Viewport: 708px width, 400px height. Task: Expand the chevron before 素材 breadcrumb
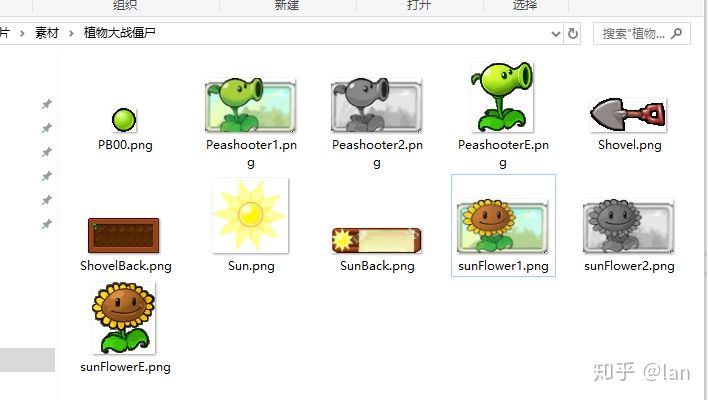pyautogui.click(x=22, y=33)
